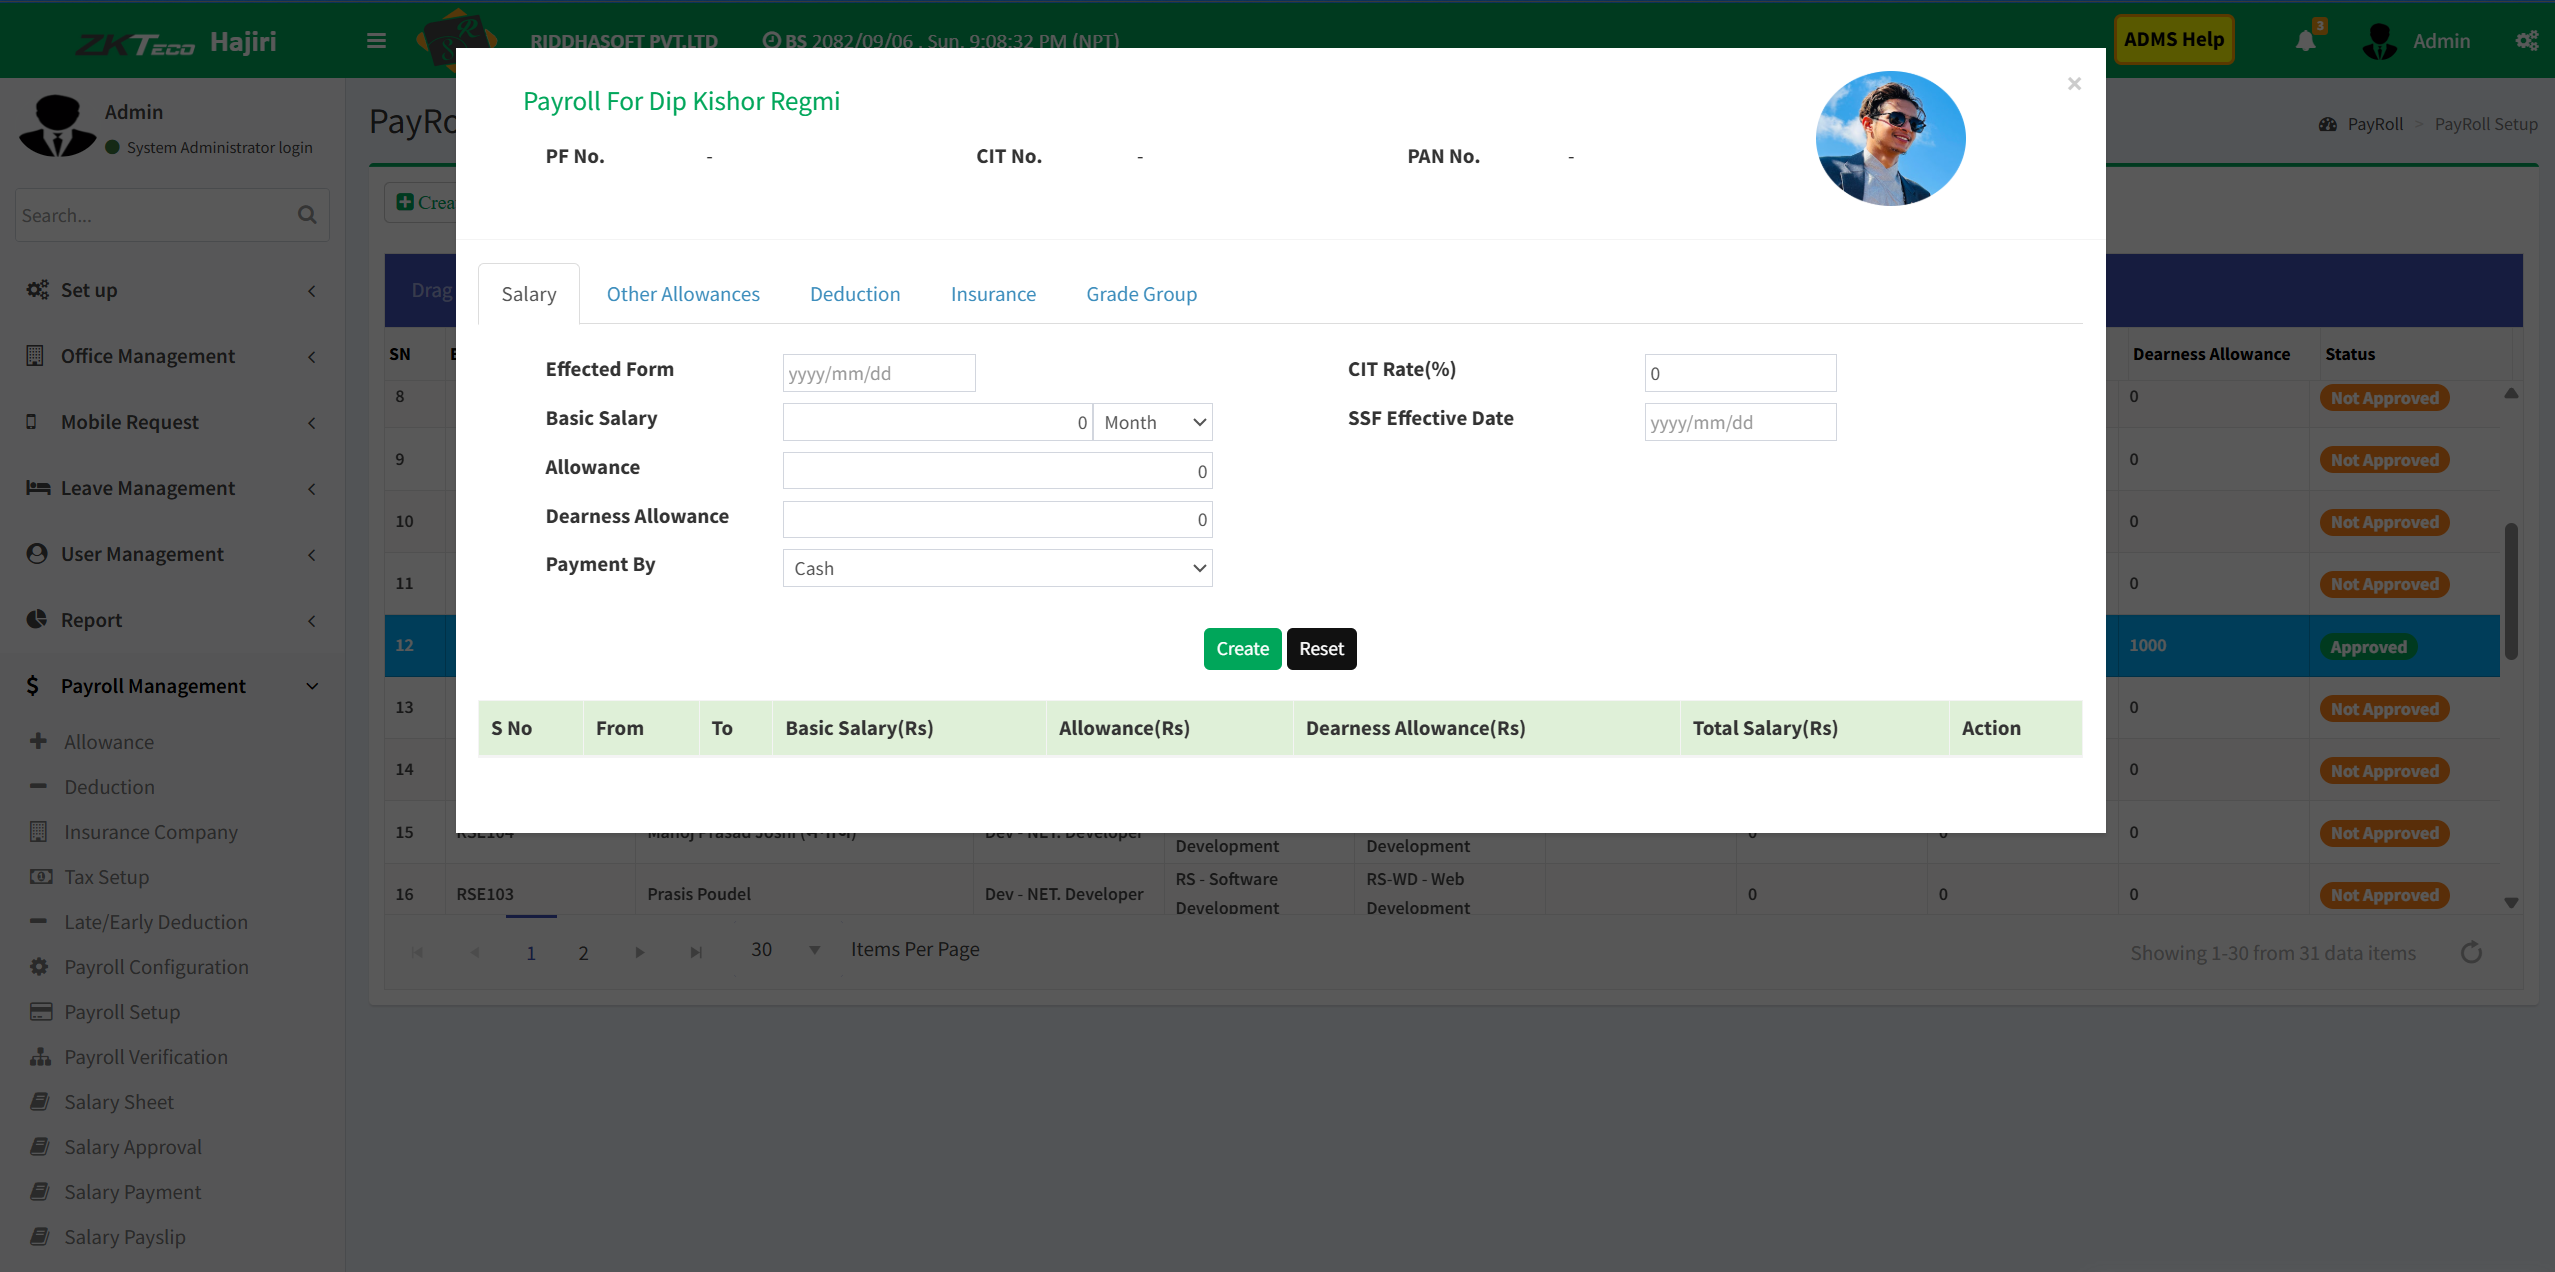Toggle the hamburger sidebar menu icon
2555x1272 pixels.
pyautogui.click(x=376, y=41)
